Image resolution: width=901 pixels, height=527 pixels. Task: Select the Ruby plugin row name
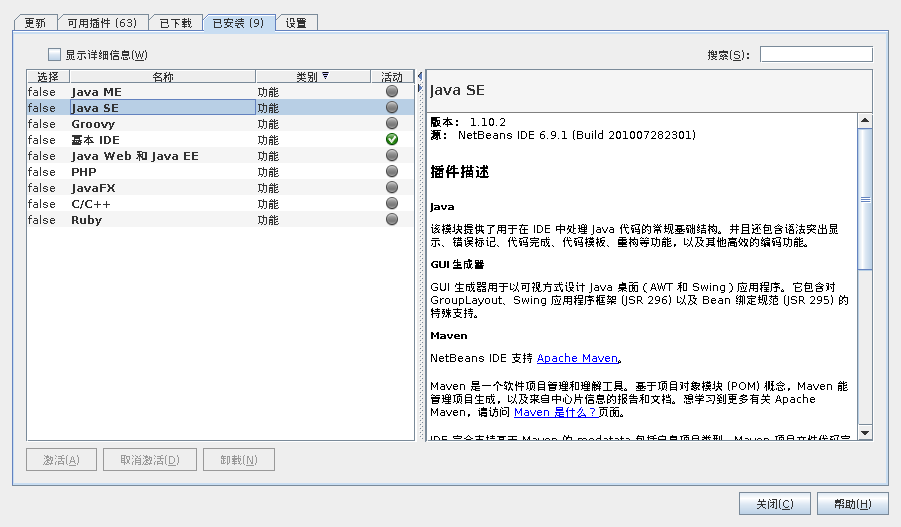point(86,220)
